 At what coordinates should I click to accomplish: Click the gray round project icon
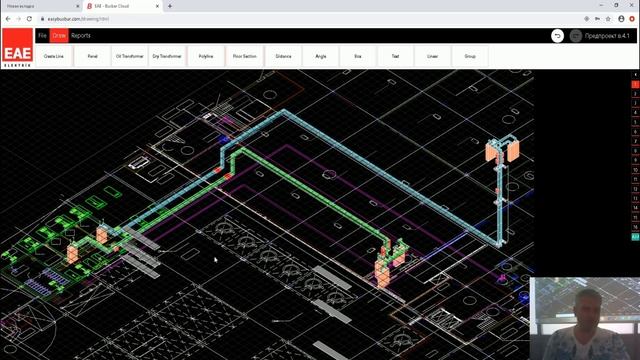coord(576,36)
